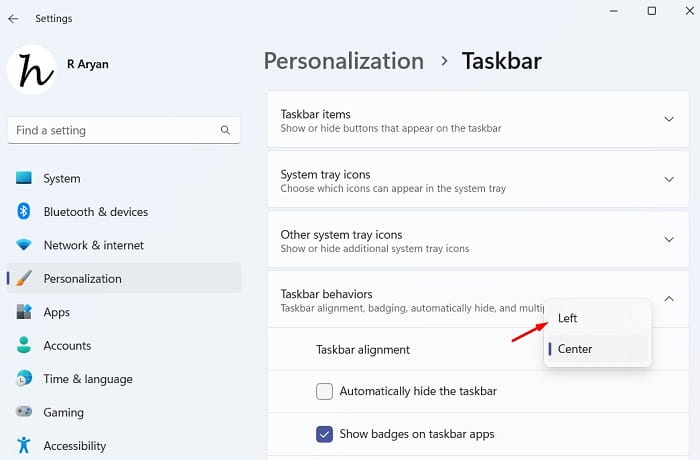Expand the System tray icons section
This screenshot has height=460, width=700.
669,180
